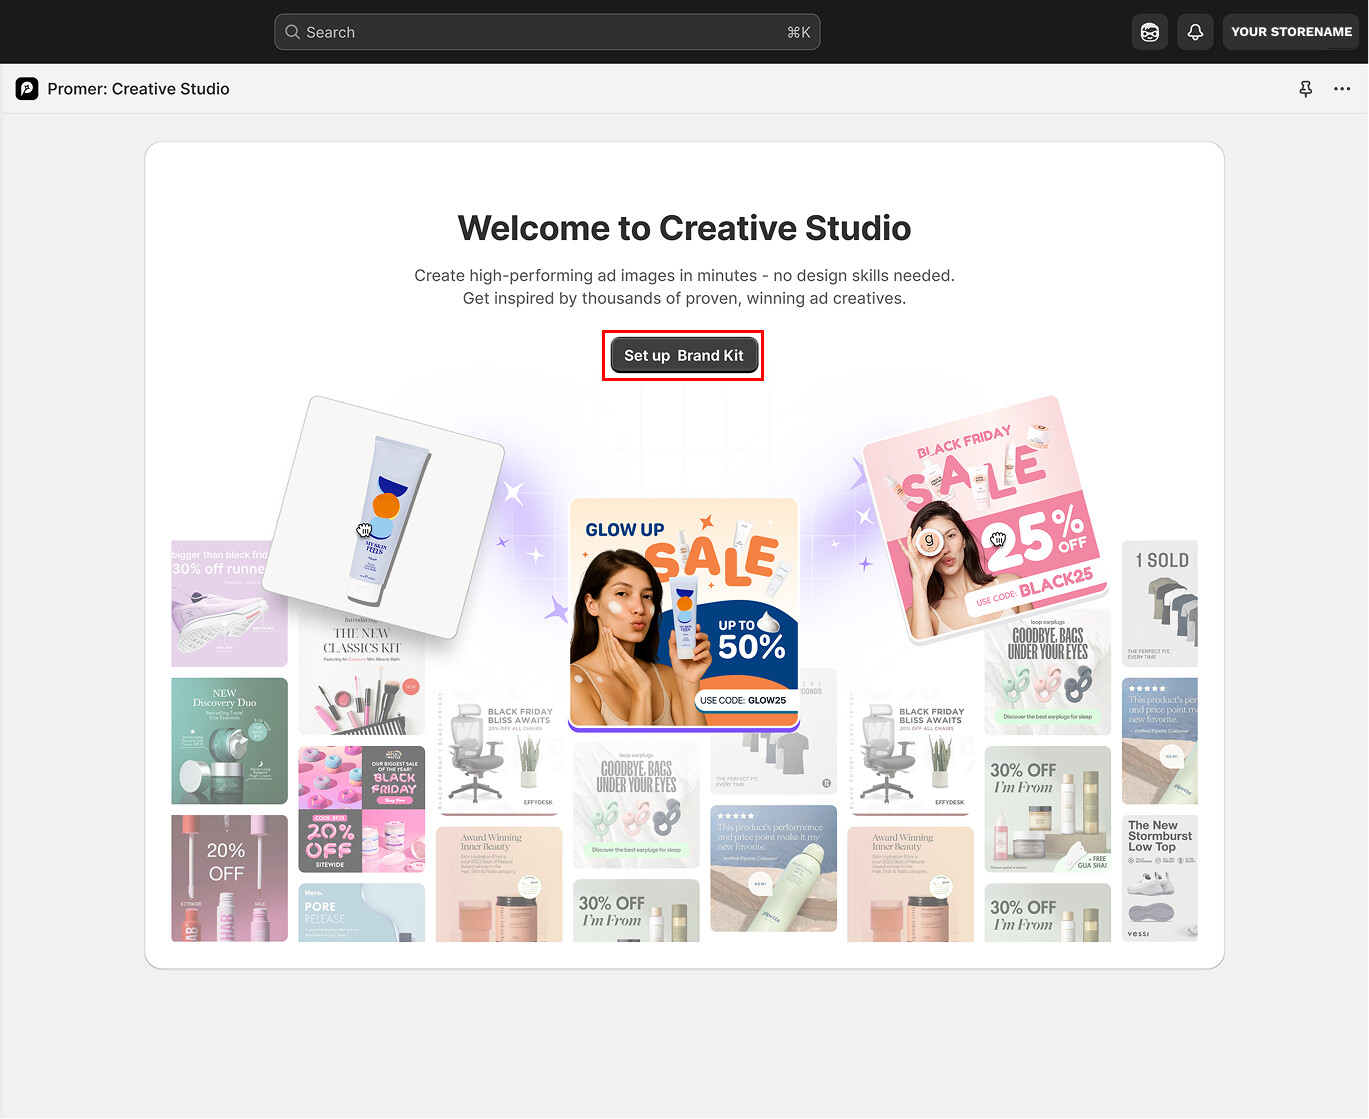Open the 20% OFF pink serum ad thumbnail
Image resolution: width=1369 pixels, height=1119 pixels.
pos(229,878)
